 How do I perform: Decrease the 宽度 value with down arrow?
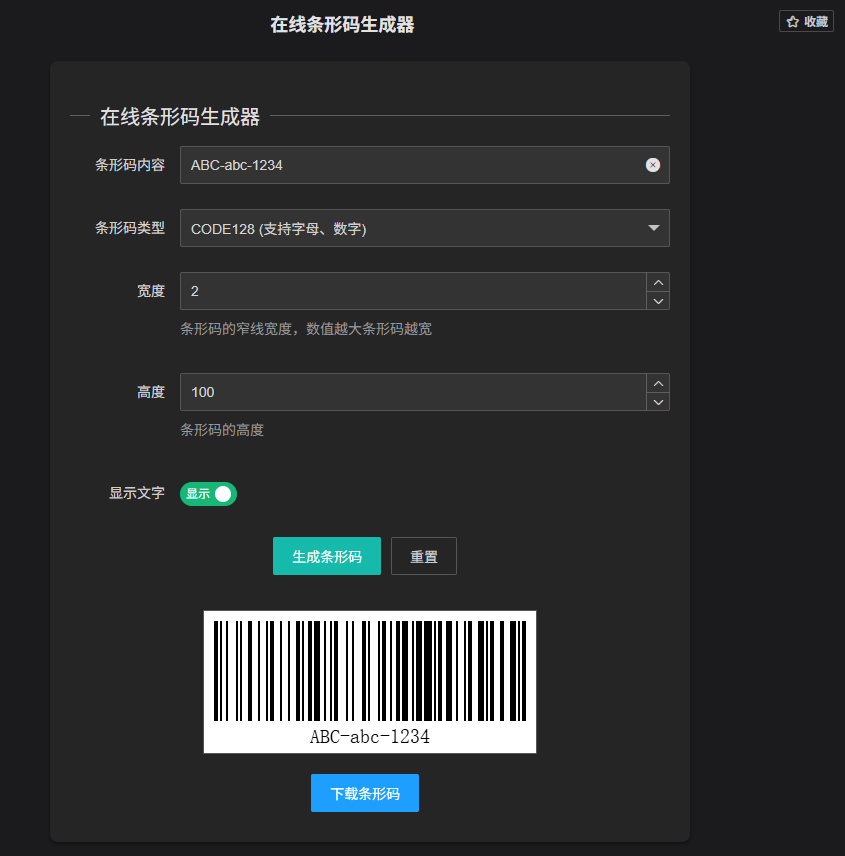coord(658,301)
